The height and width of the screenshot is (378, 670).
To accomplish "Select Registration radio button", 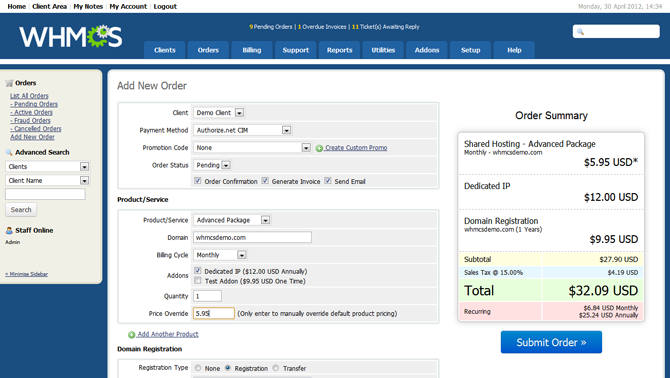I will [x=228, y=368].
